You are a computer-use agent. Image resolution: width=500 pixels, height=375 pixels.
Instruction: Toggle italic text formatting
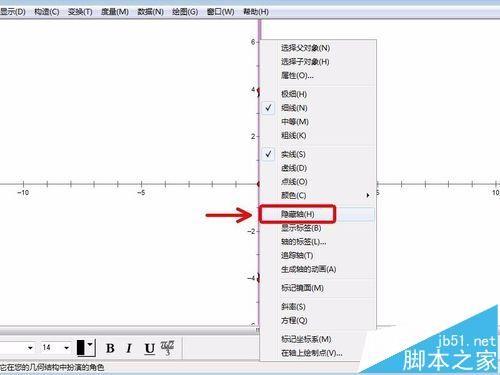(x=129, y=348)
